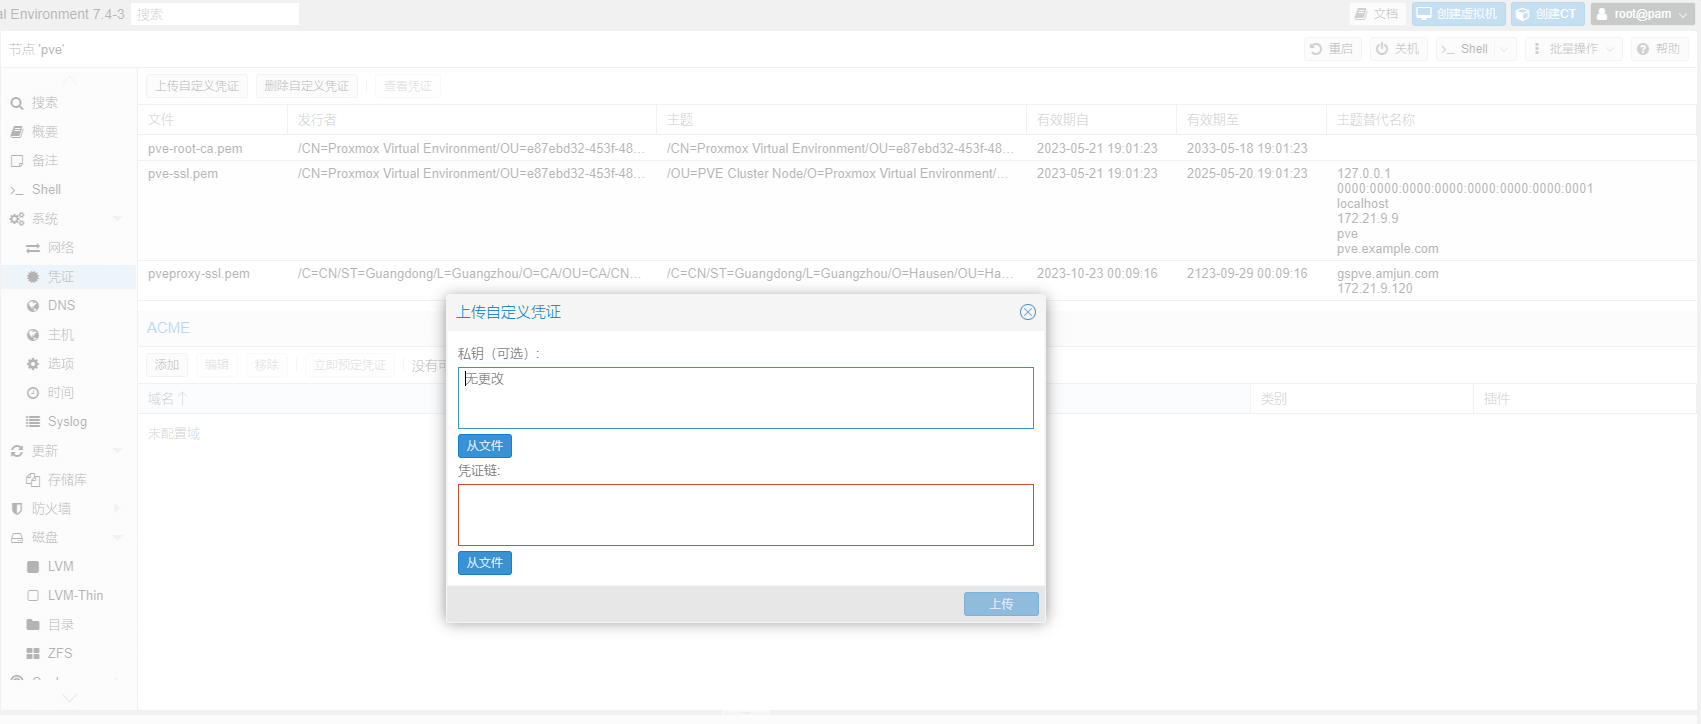Click the 时间 clock icon
Image resolution: width=1701 pixels, height=724 pixels.
(33, 393)
